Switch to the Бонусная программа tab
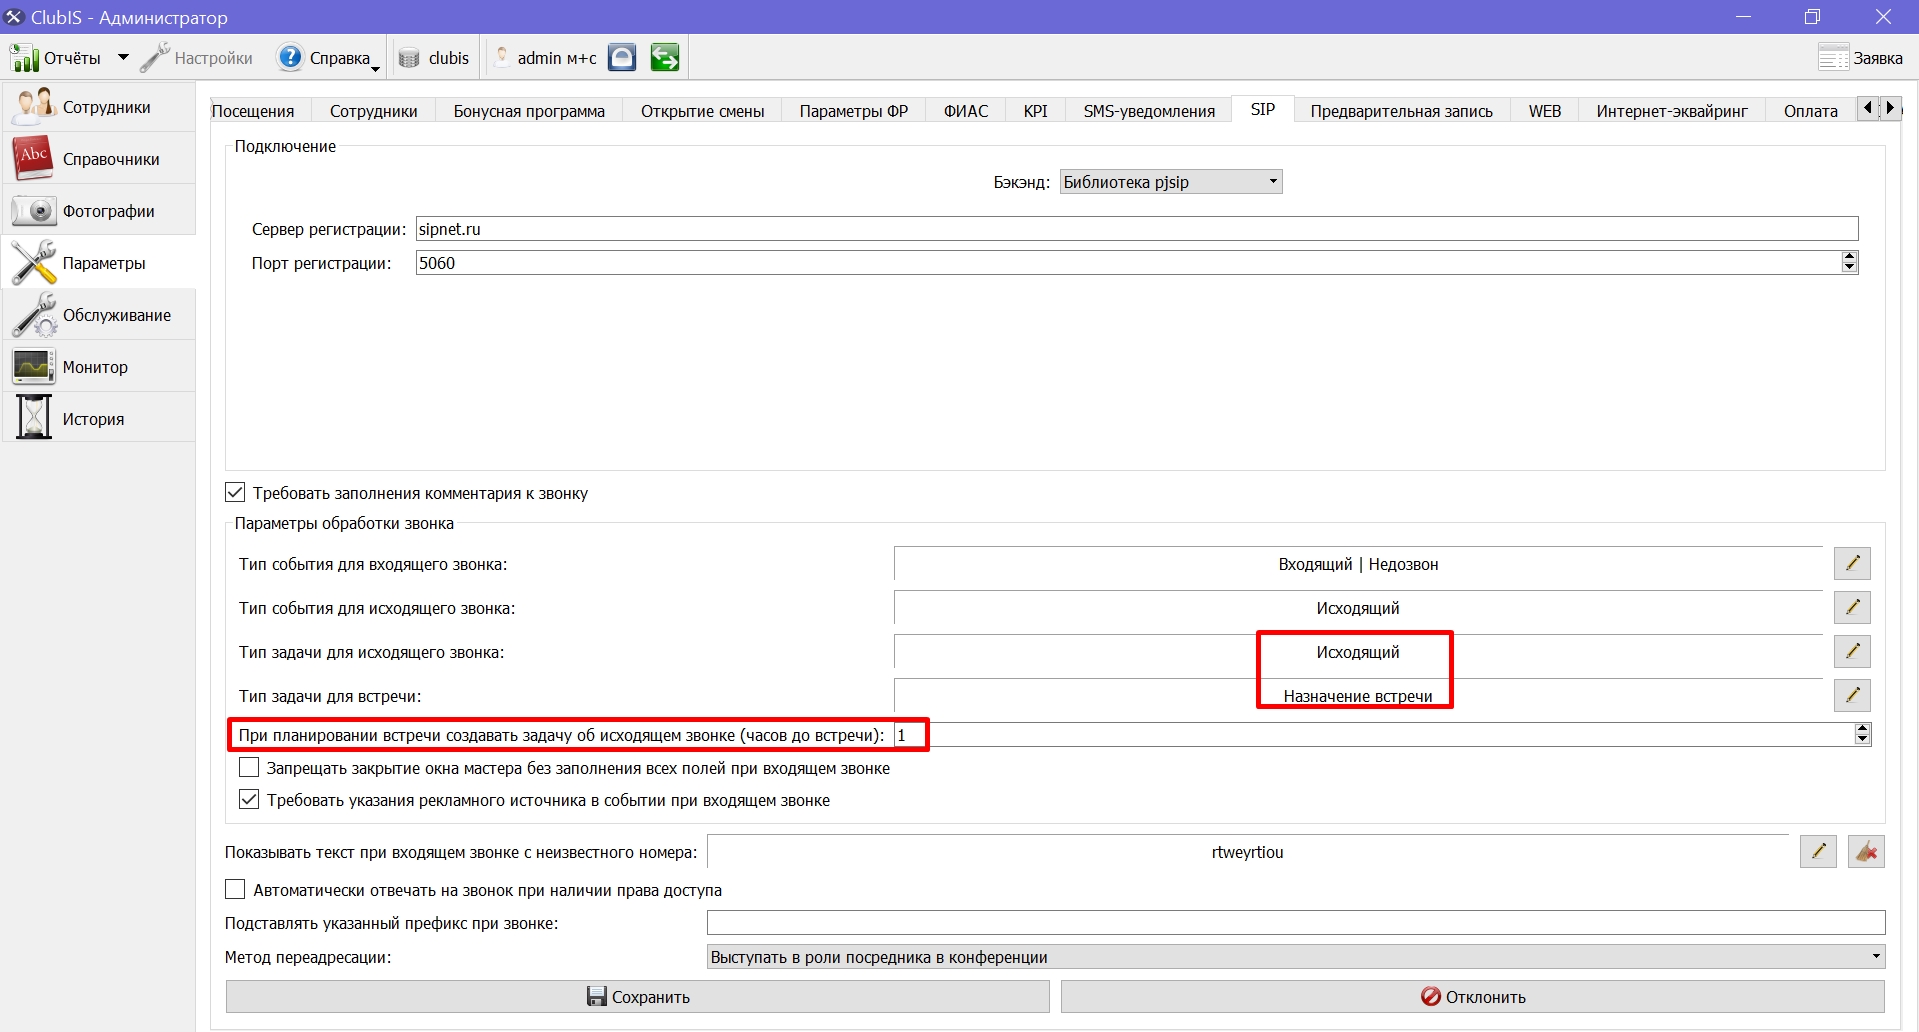The image size is (1919, 1032). click(529, 111)
